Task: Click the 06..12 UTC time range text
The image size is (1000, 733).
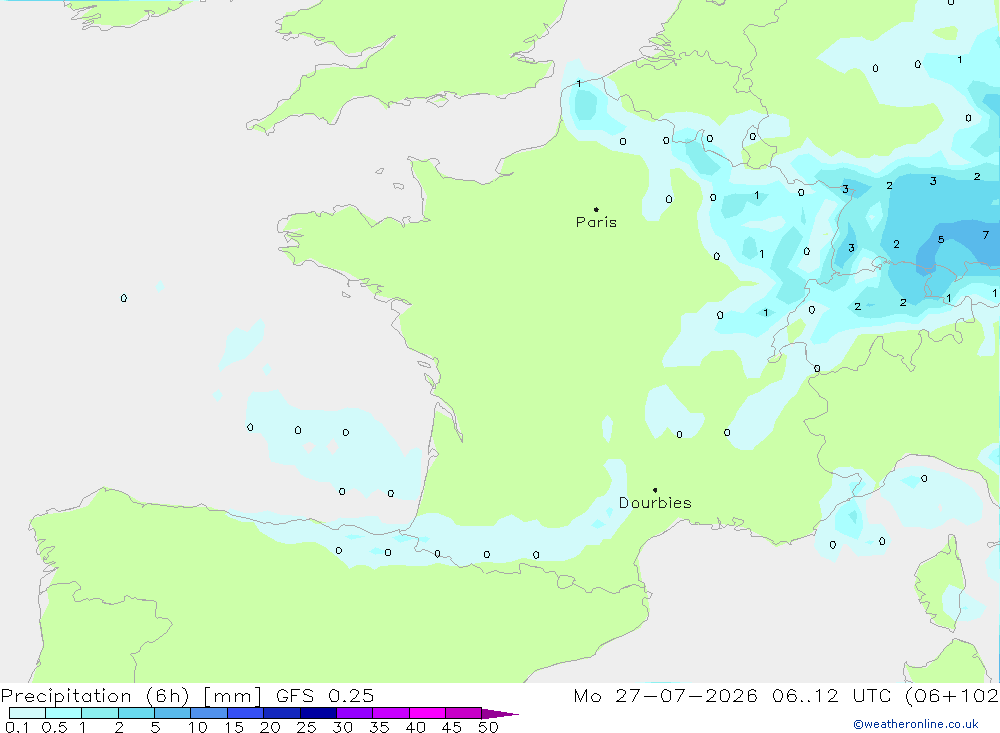Action: pyautogui.click(x=831, y=695)
